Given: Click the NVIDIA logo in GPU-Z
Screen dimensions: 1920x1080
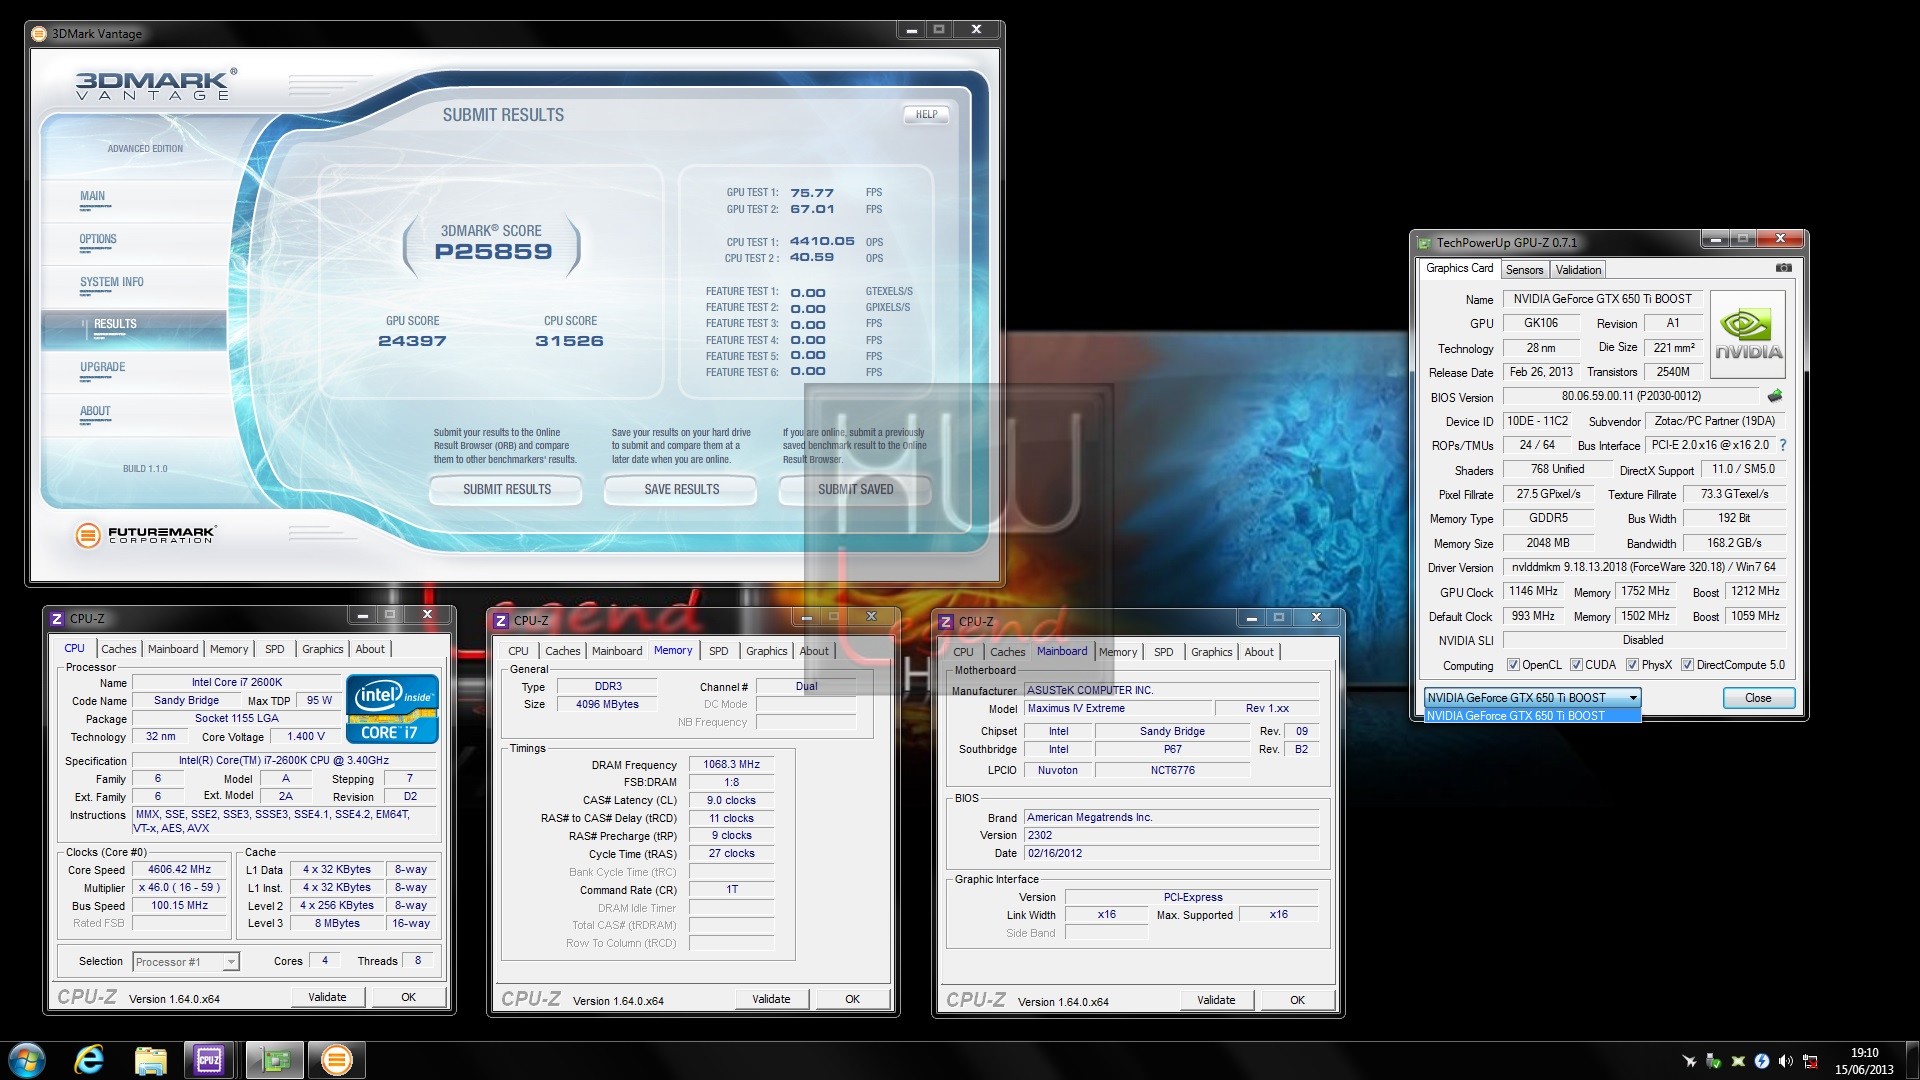Looking at the screenshot, I should (x=1748, y=334).
